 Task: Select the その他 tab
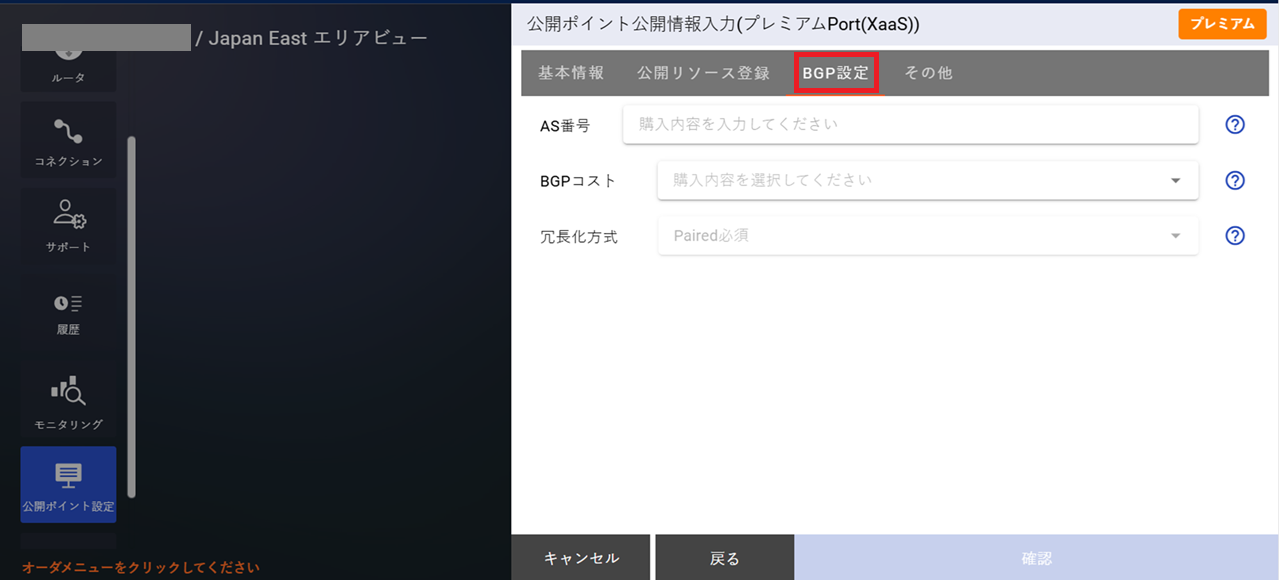[x=926, y=72]
